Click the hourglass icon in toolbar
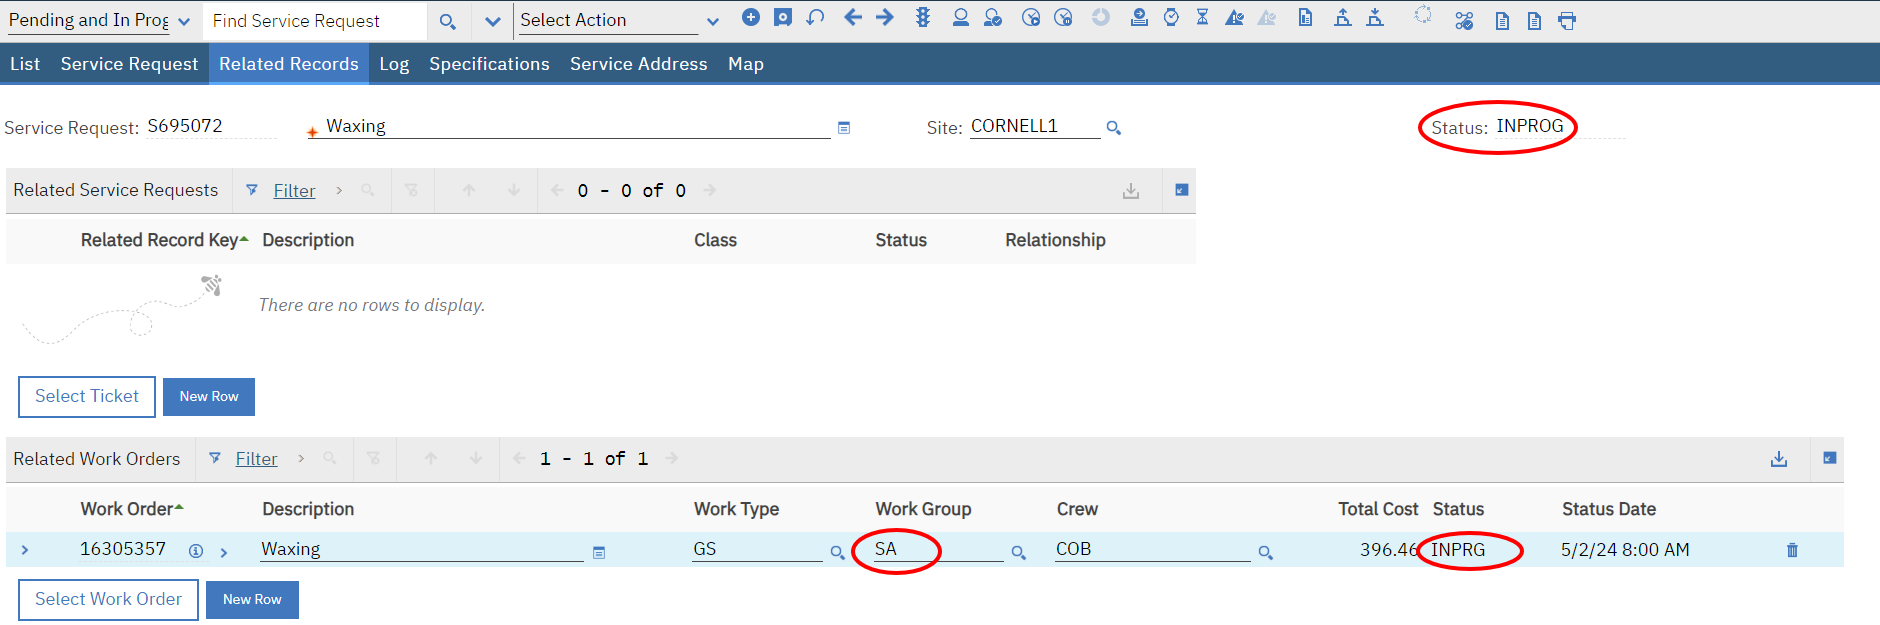Image resolution: width=1880 pixels, height=625 pixels. pyautogui.click(x=1202, y=17)
